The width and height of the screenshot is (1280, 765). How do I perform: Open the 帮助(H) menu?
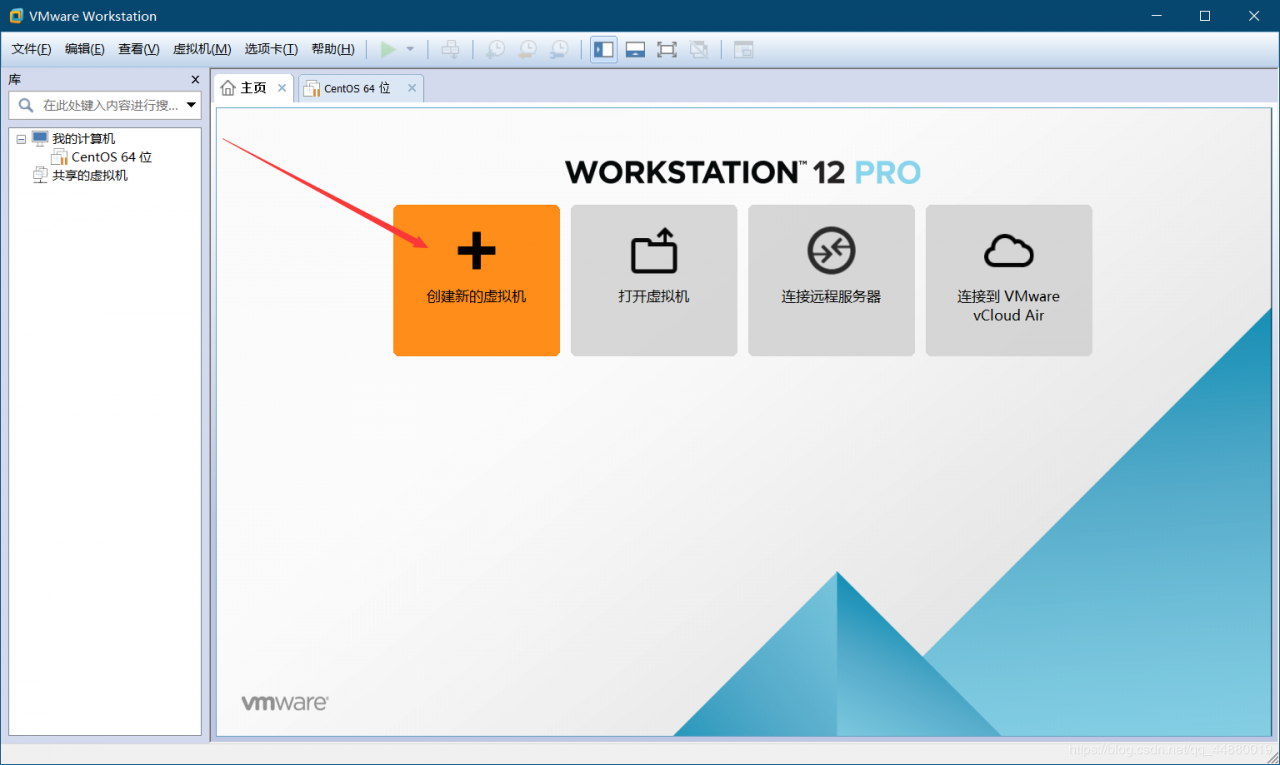333,49
